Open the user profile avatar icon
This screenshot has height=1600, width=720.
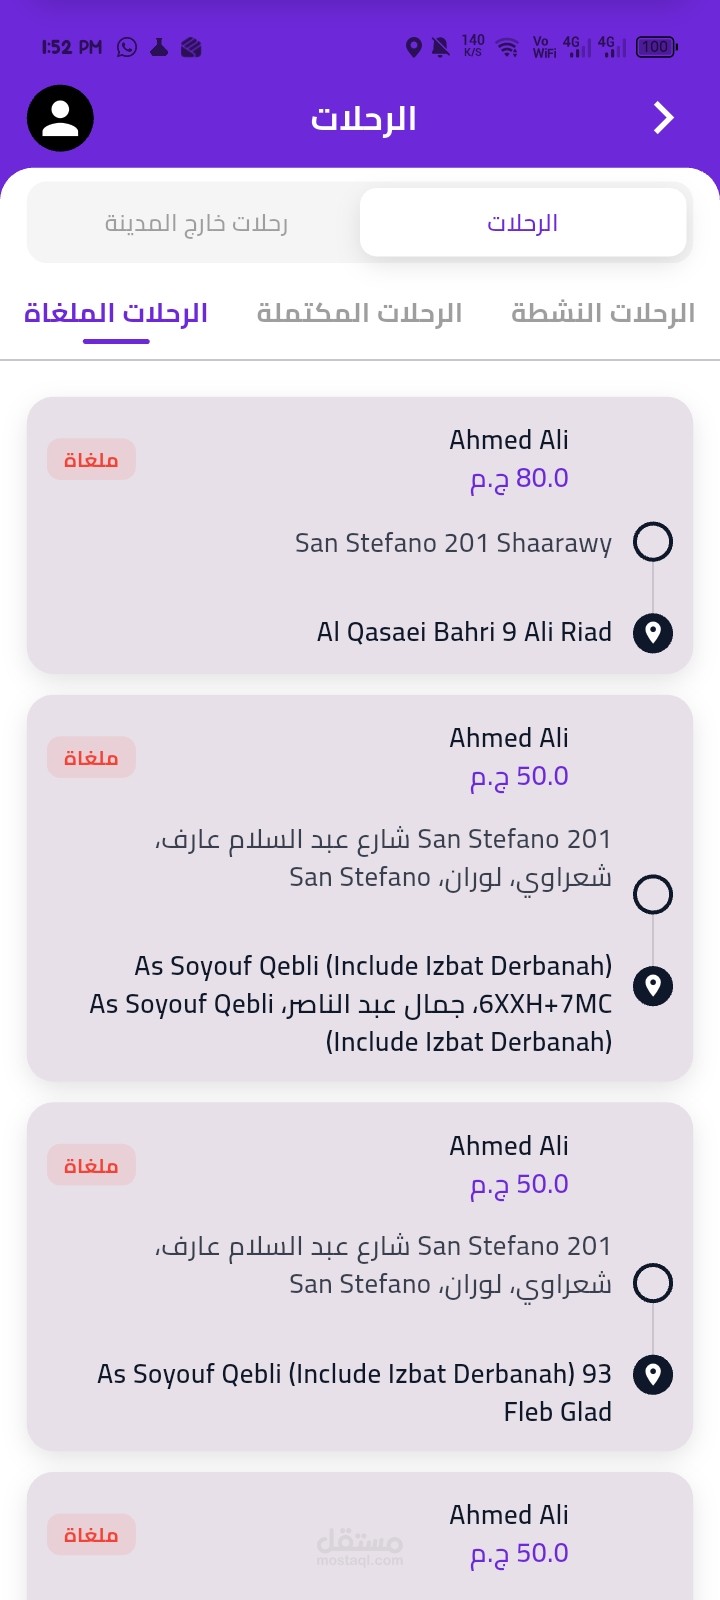(60, 118)
